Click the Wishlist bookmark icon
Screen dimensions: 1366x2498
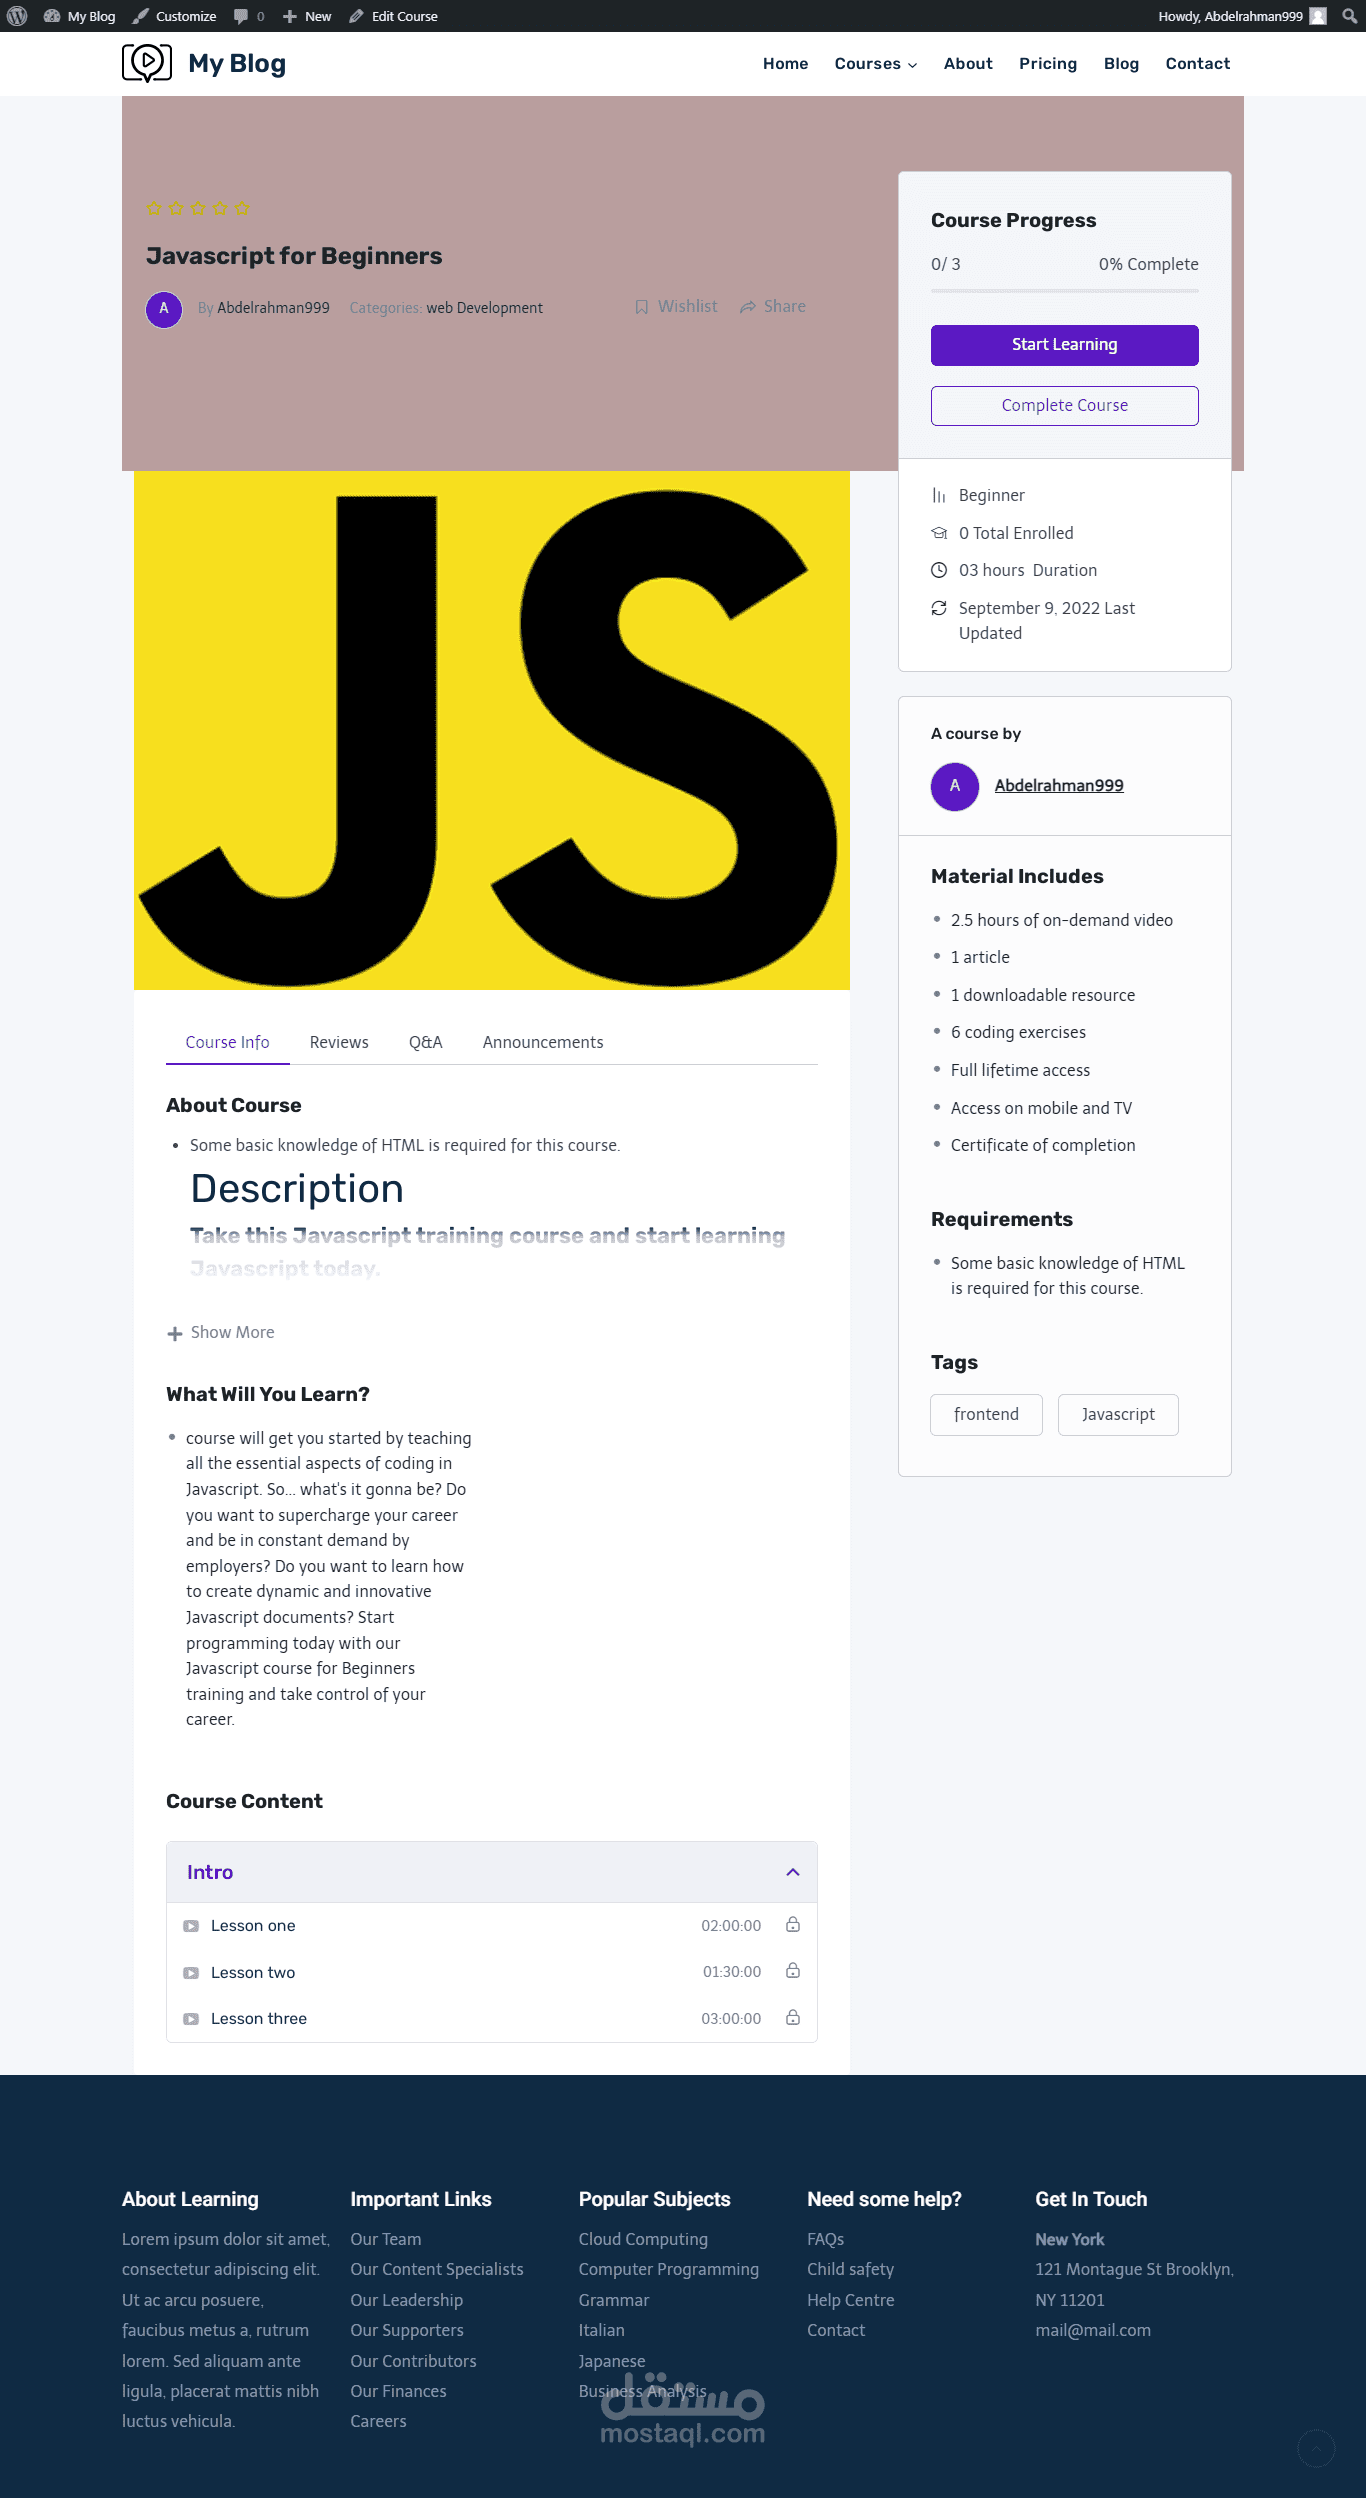pos(642,307)
